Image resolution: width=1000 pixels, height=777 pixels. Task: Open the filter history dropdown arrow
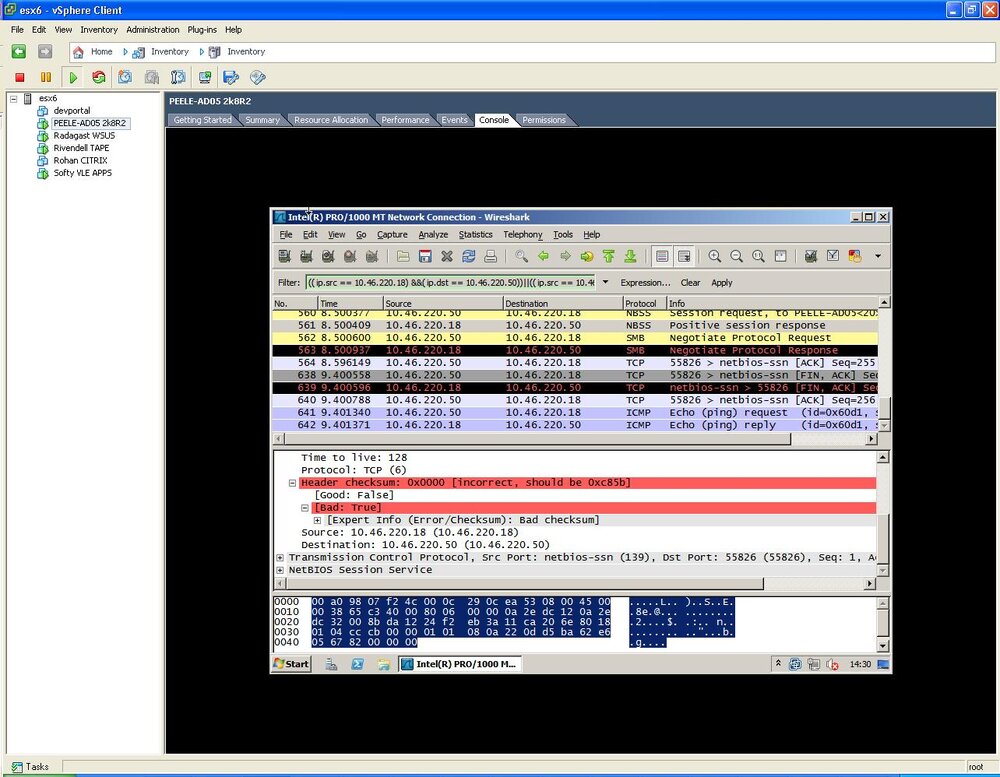point(605,282)
